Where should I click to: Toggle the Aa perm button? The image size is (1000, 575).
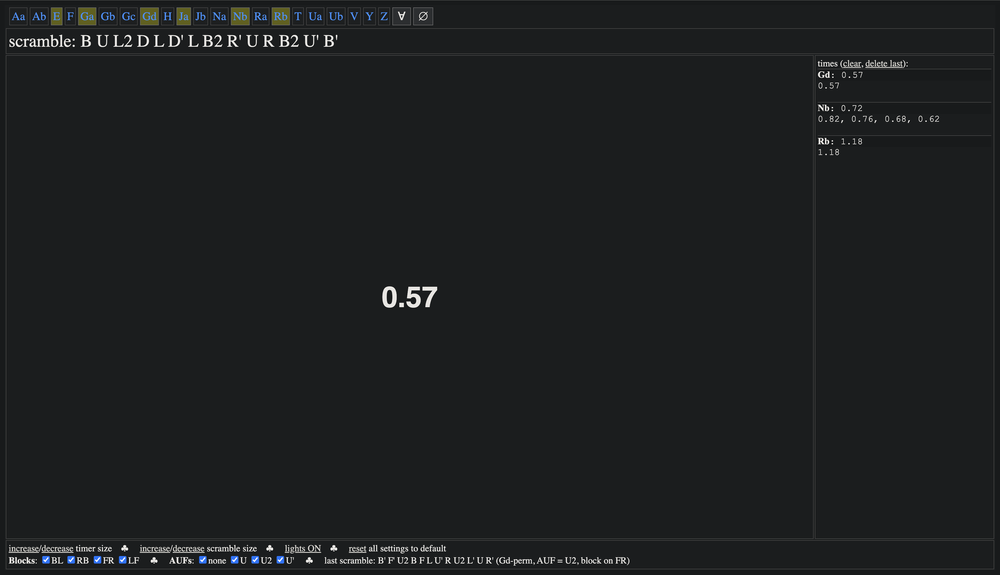coord(18,16)
